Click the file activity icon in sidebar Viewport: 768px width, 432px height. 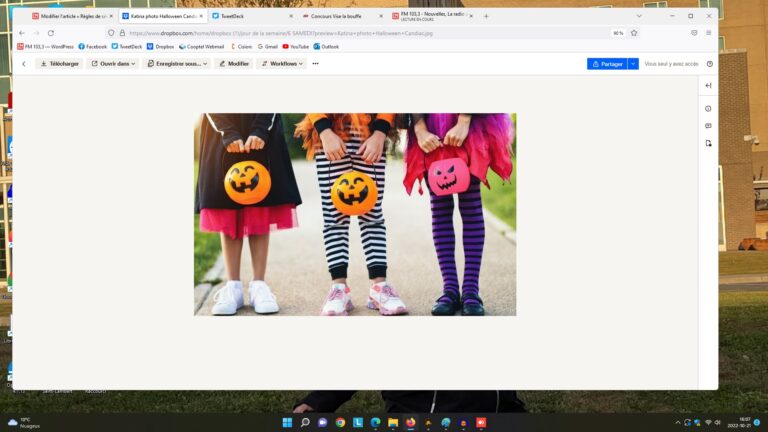[708, 143]
